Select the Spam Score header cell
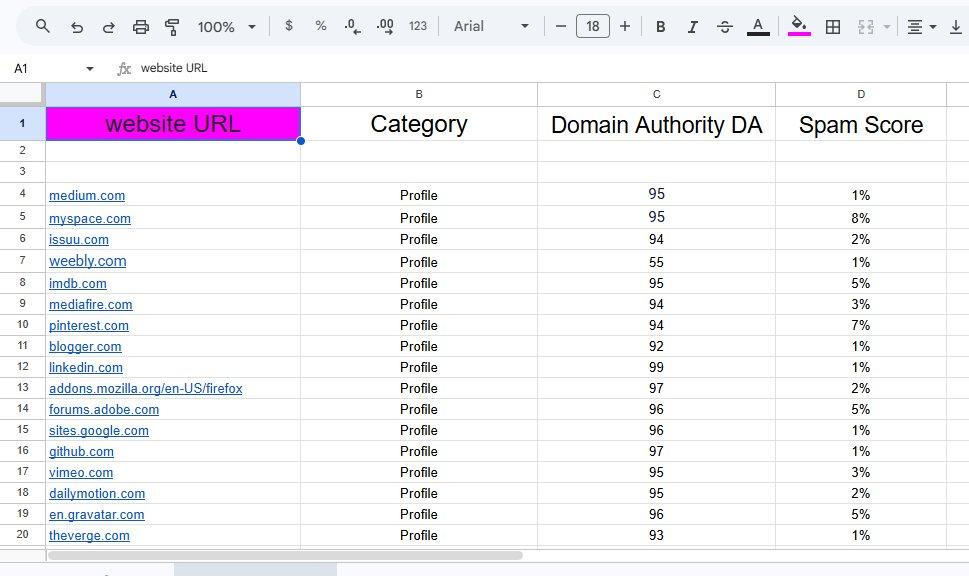This screenshot has width=969, height=576. click(x=861, y=124)
